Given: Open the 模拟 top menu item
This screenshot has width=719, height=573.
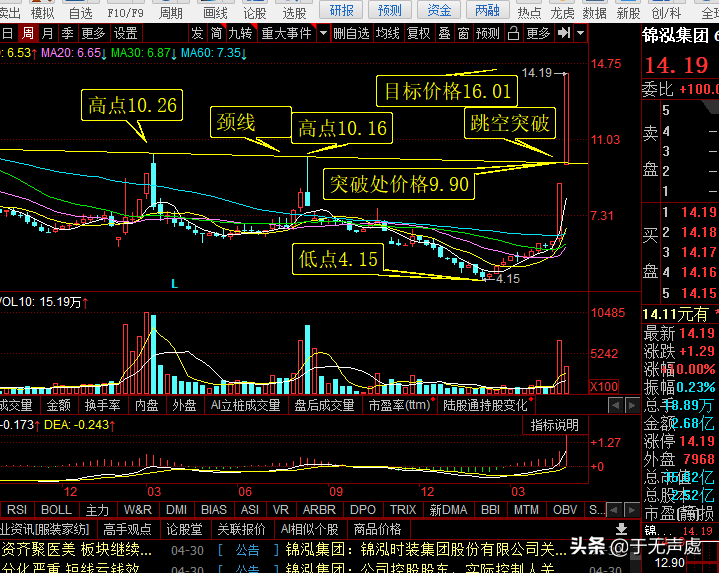Looking at the screenshot, I should pos(42,13).
